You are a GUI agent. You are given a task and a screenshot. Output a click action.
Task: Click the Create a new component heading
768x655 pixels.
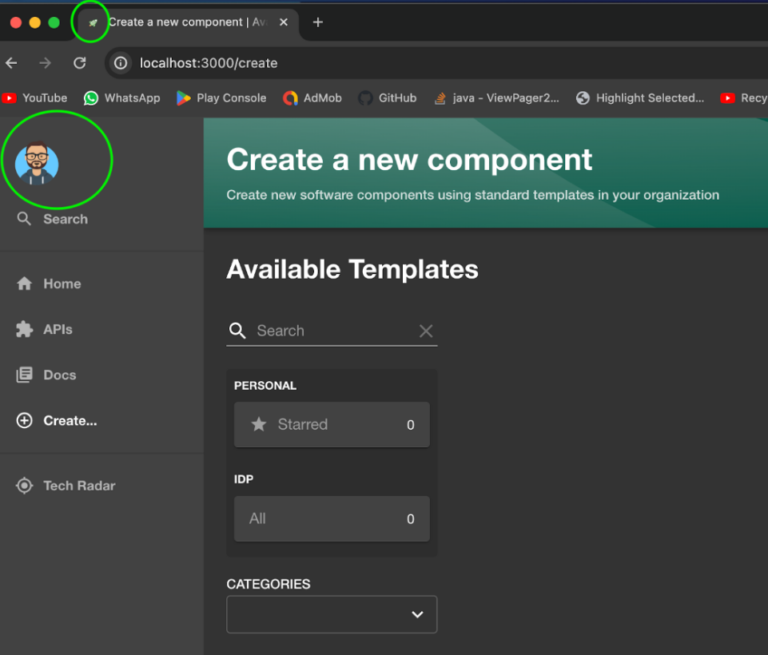coord(409,160)
